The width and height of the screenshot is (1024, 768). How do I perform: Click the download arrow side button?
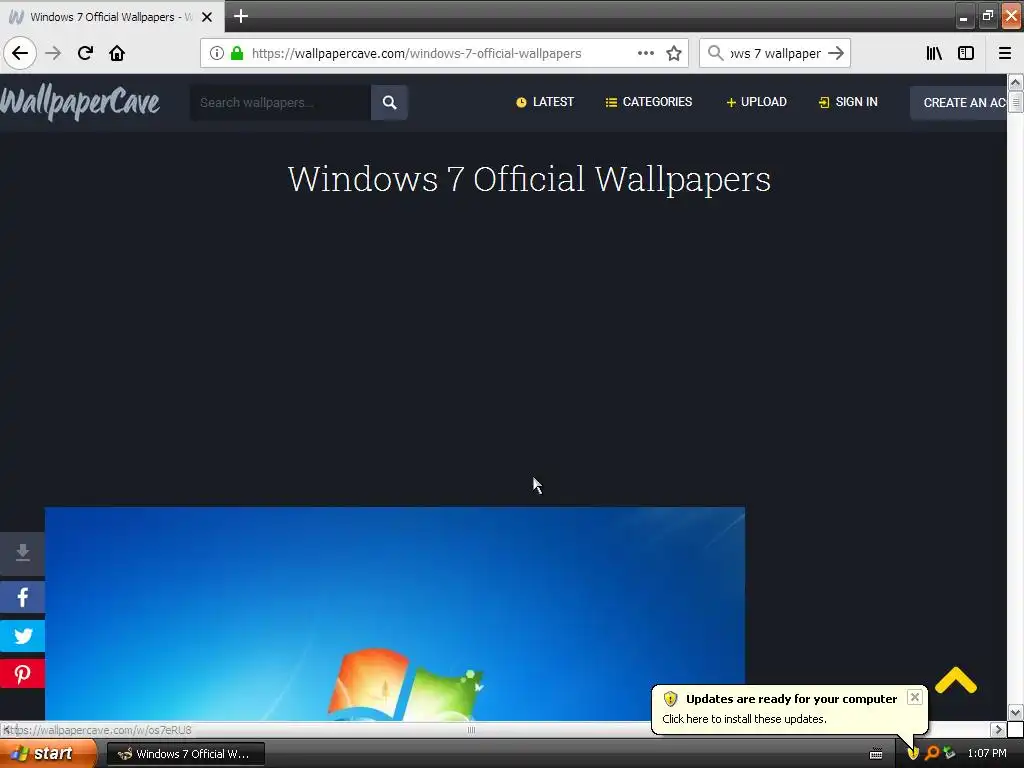(x=22, y=553)
